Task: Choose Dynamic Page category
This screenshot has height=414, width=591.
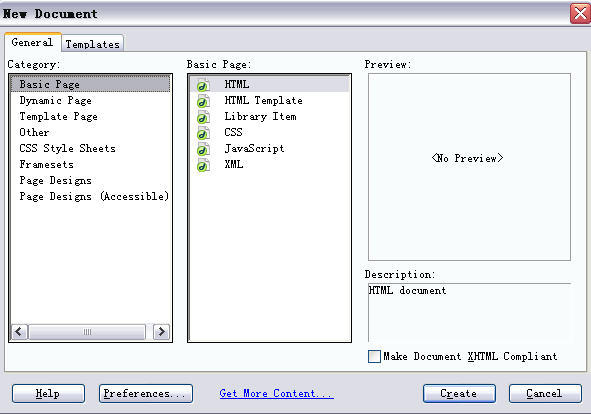Action: 55,101
